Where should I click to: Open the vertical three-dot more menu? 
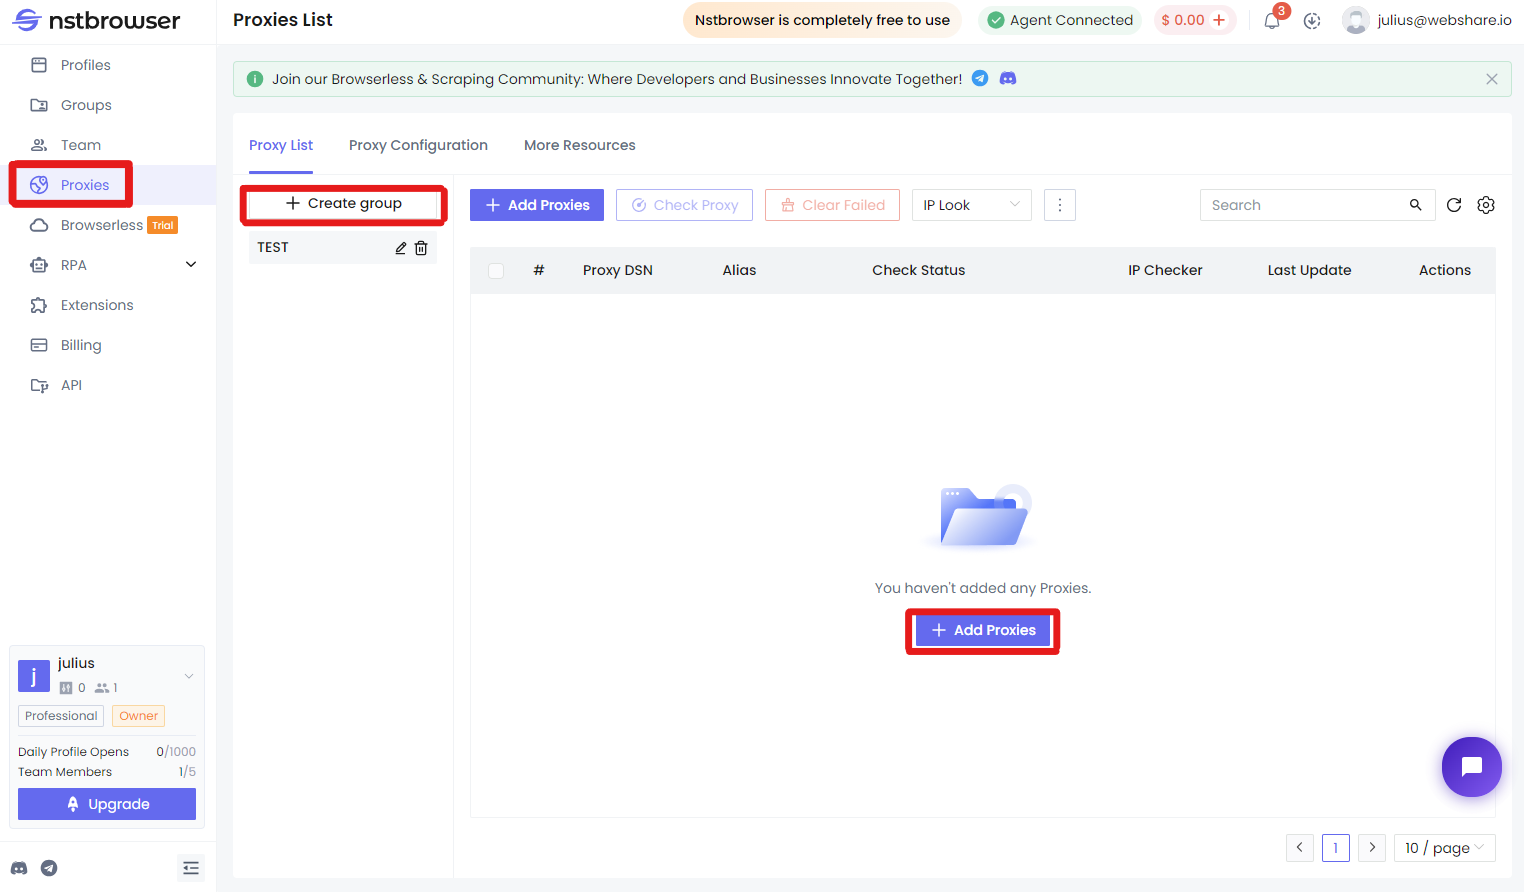1060,205
